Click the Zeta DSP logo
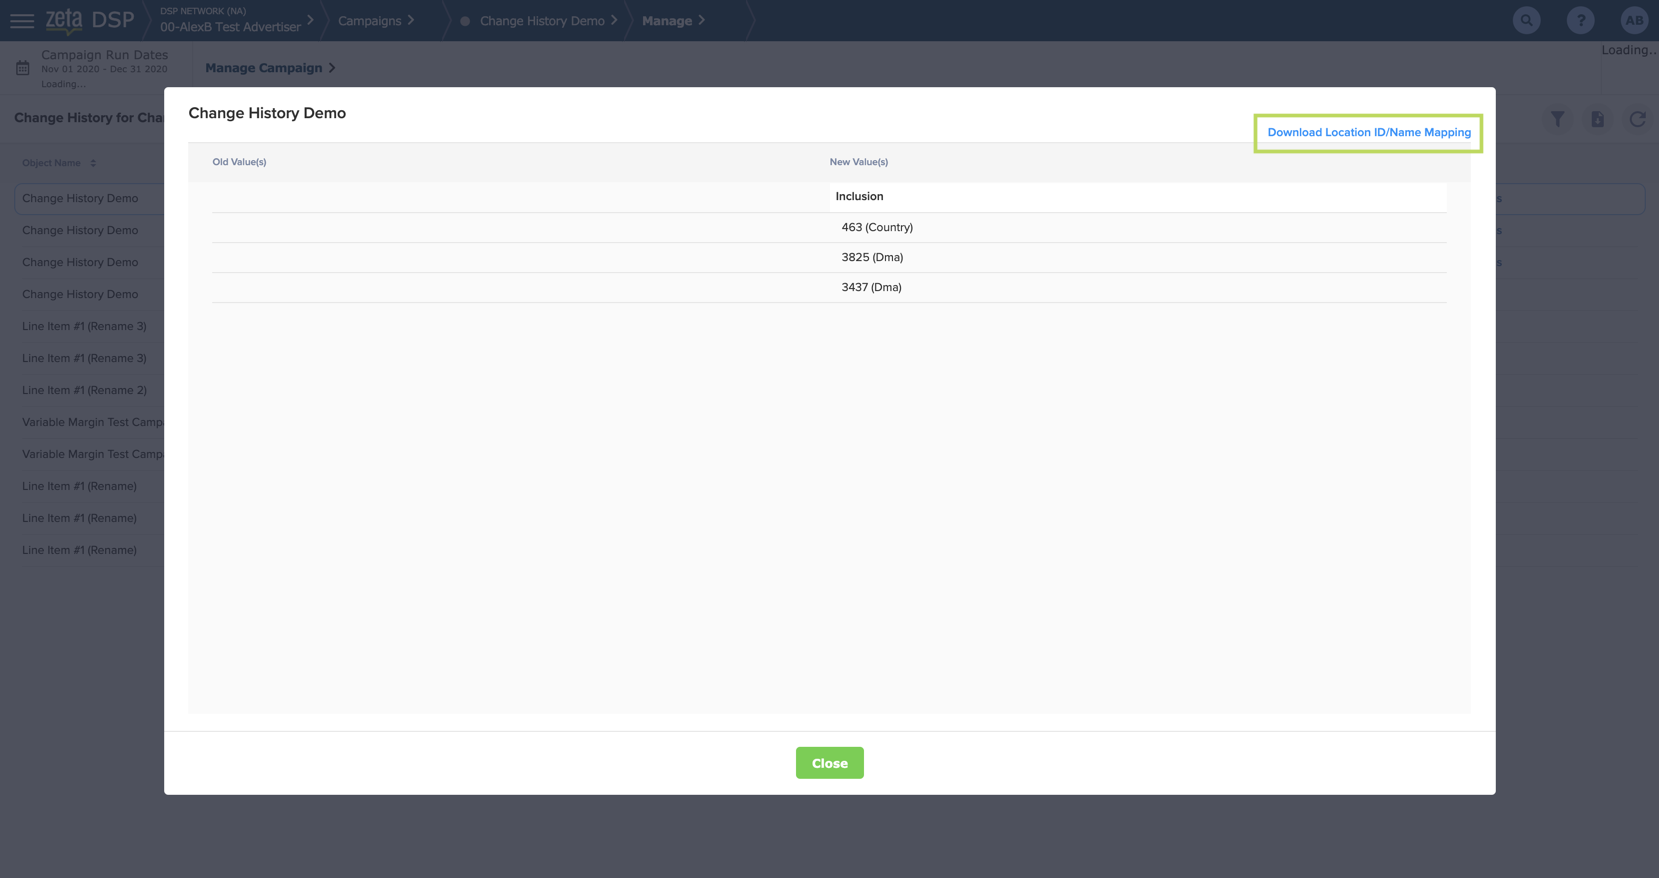Image resolution: width=1659 pixels, height=878 pixels. click(89, 21)
